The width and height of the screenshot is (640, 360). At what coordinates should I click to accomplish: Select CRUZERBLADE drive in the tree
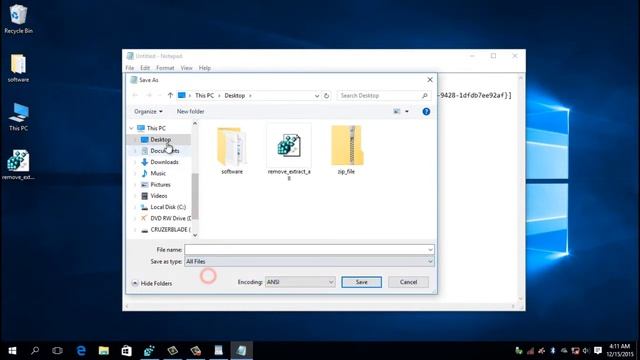coord(170,229)
